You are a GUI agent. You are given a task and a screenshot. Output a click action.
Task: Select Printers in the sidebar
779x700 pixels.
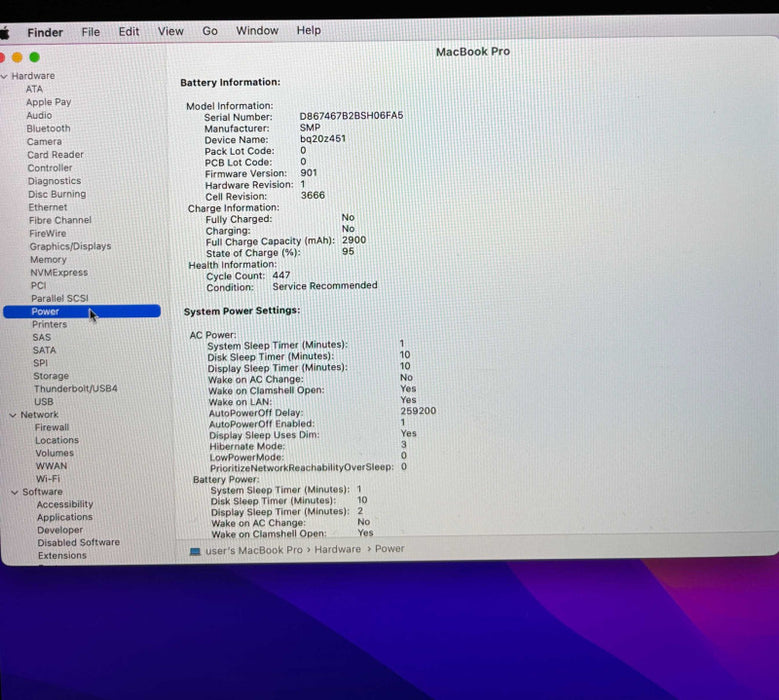50,324
